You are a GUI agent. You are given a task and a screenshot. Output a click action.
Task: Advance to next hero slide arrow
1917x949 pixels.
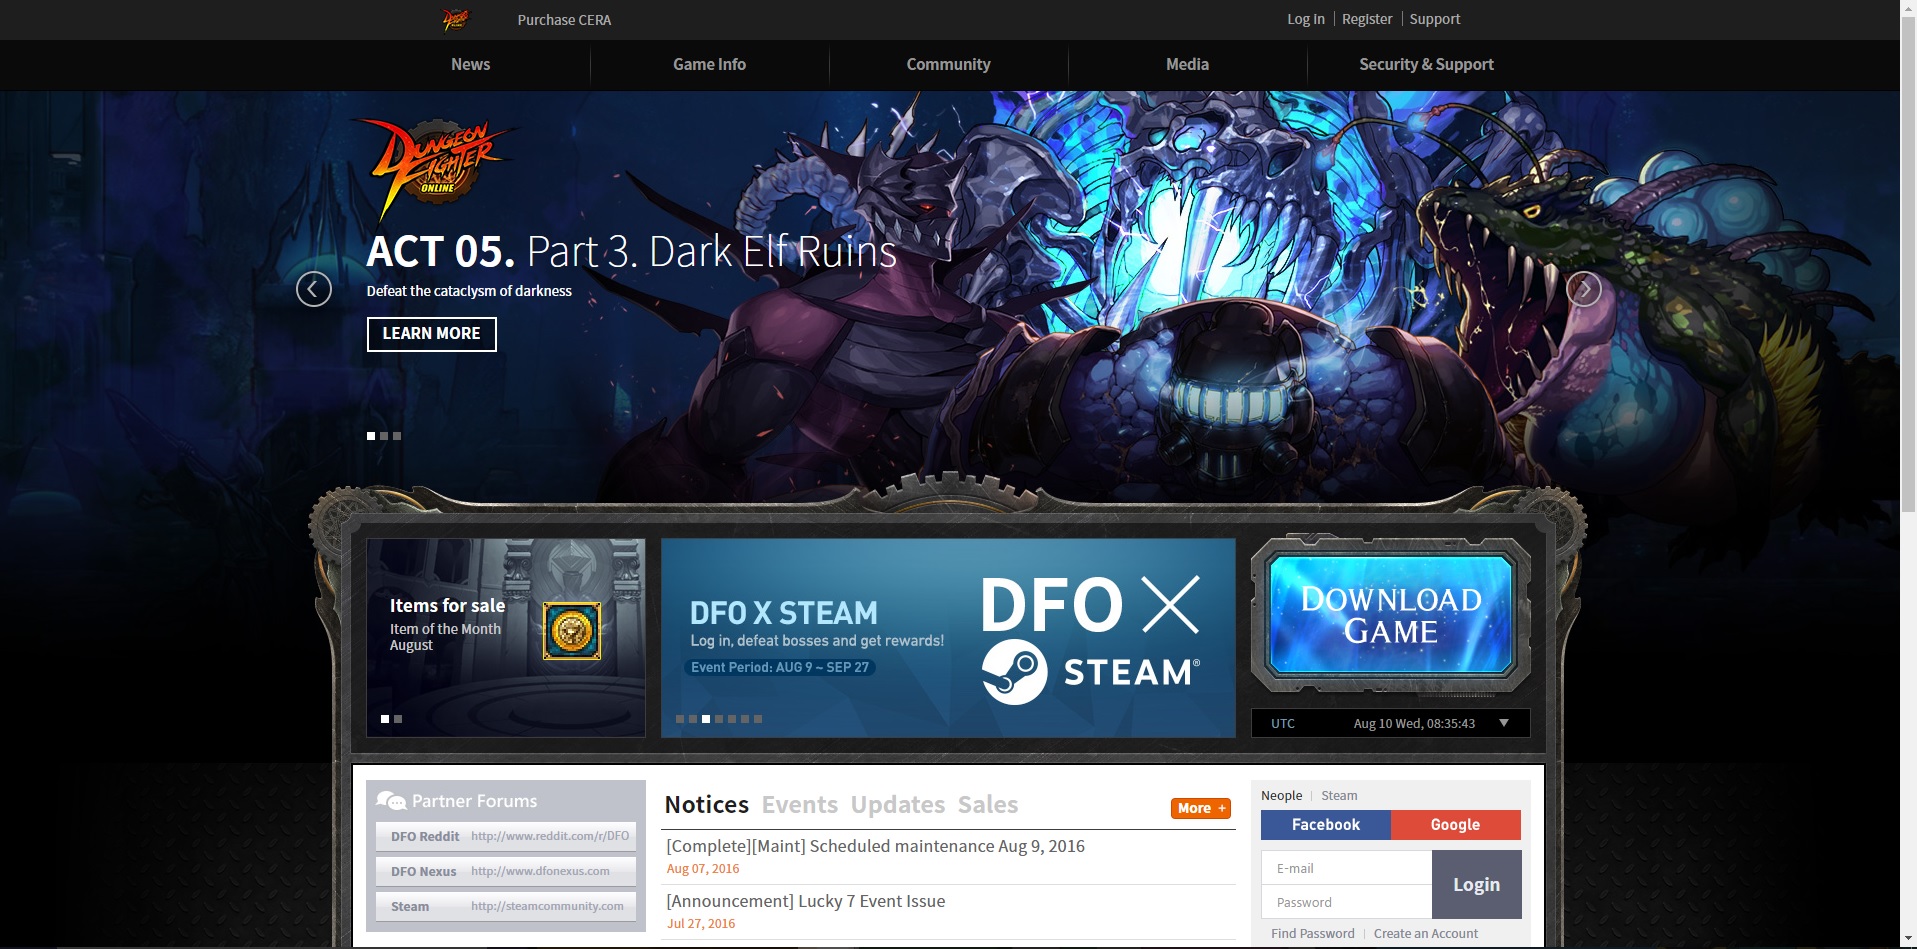1583,289
